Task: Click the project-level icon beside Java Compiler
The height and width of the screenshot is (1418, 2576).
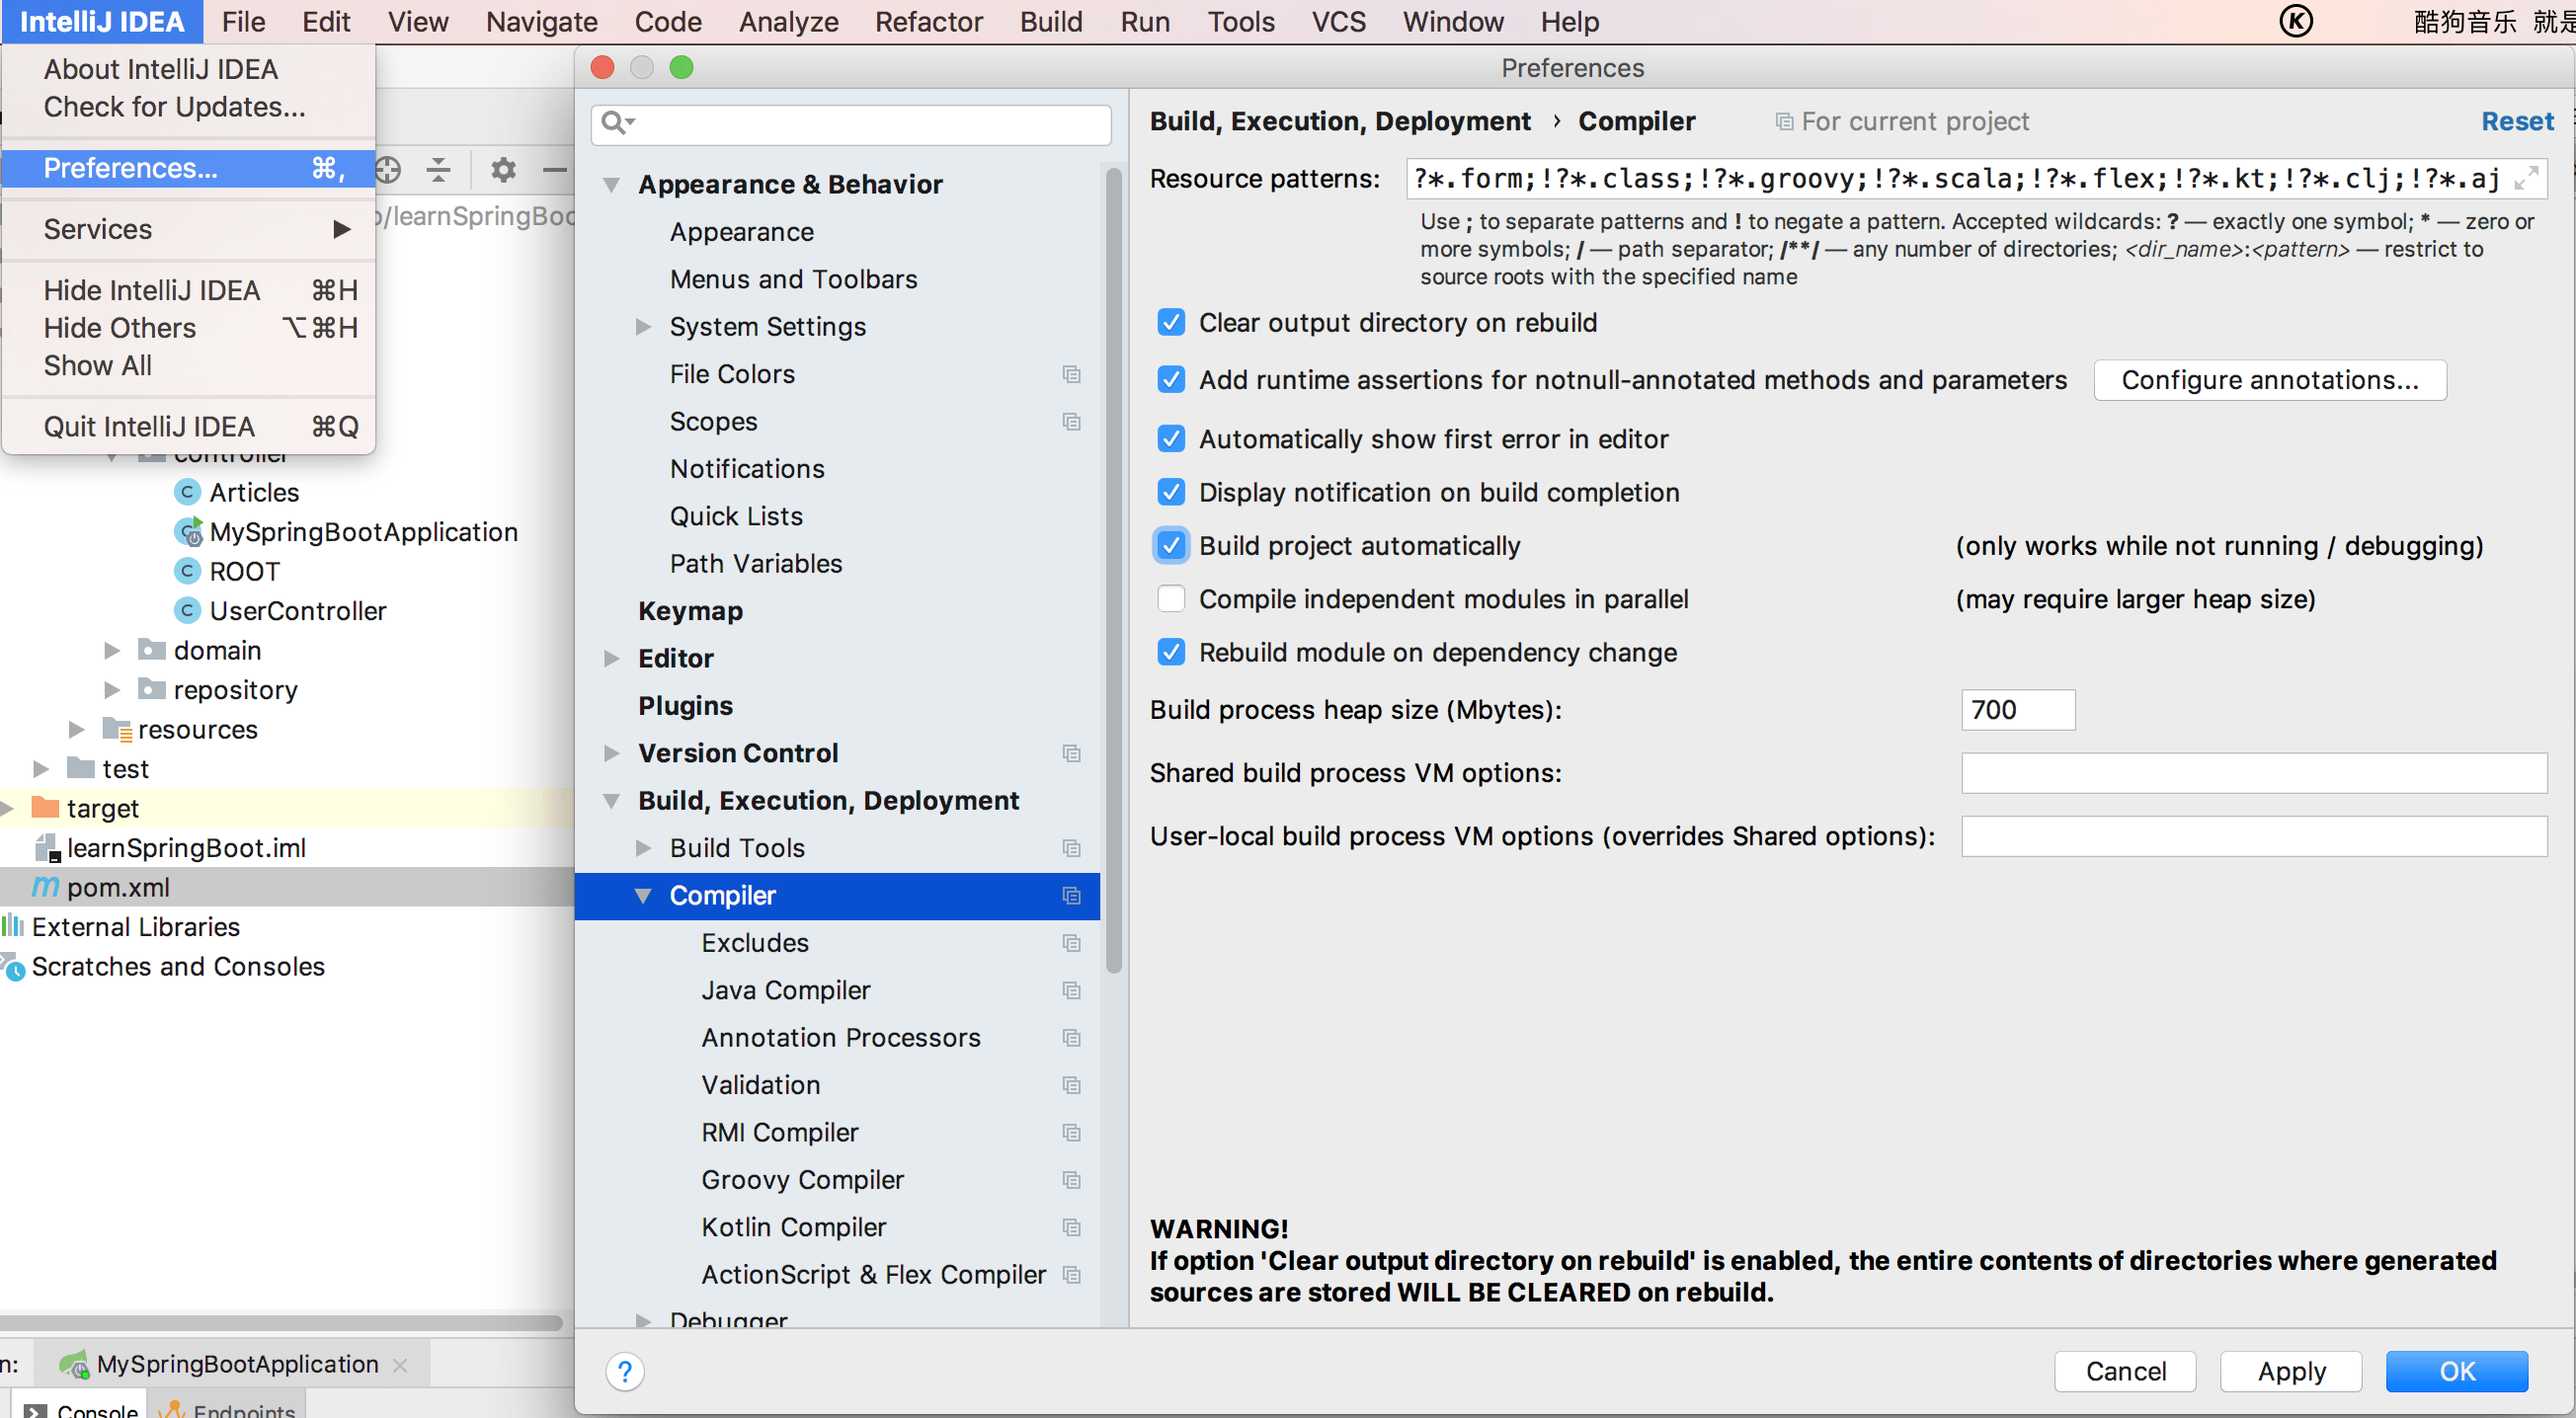Action: click(1071, 990)
